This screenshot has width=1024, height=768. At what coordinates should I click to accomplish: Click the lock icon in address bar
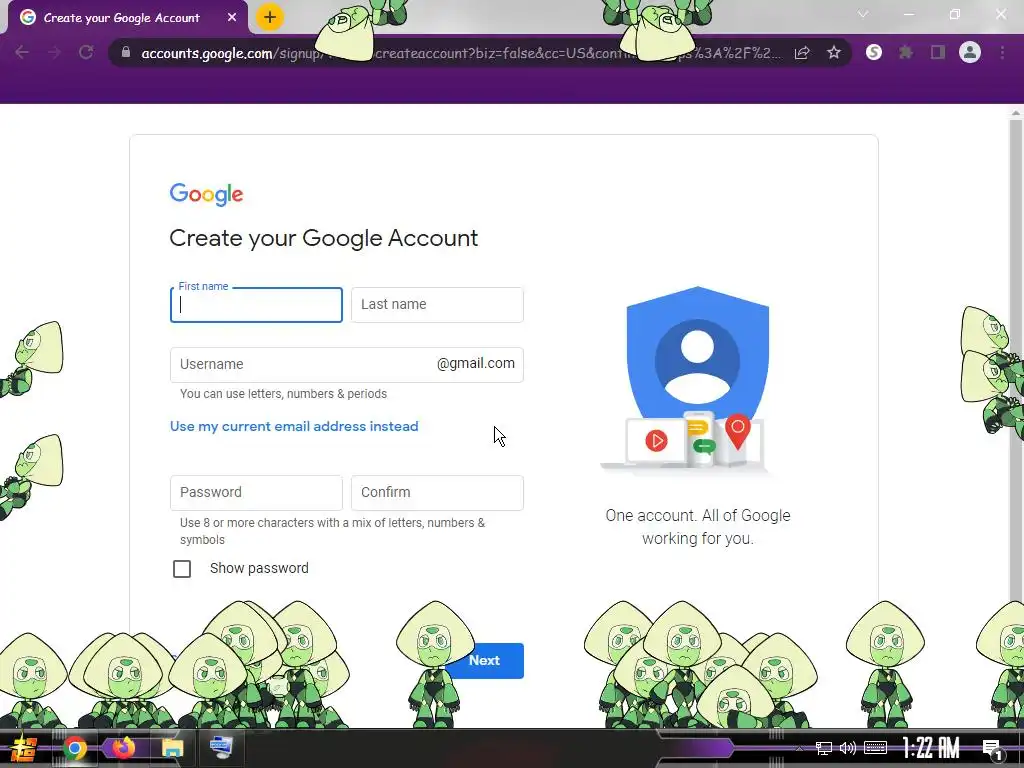pyautogui.click(x=126, y=52)
